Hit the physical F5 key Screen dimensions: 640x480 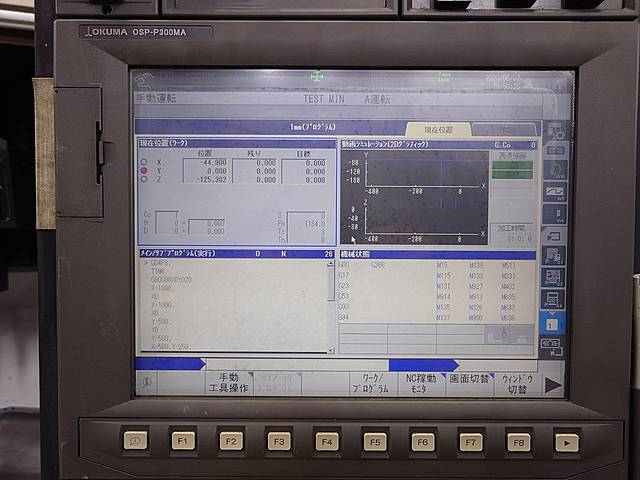[375, 442]
